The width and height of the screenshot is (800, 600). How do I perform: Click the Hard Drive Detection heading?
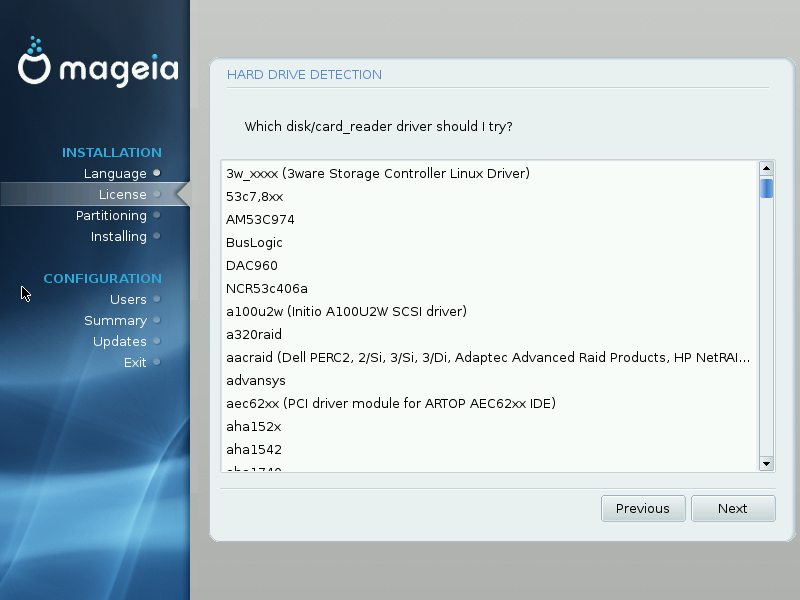pyautogui.click(x=304, y=74)
